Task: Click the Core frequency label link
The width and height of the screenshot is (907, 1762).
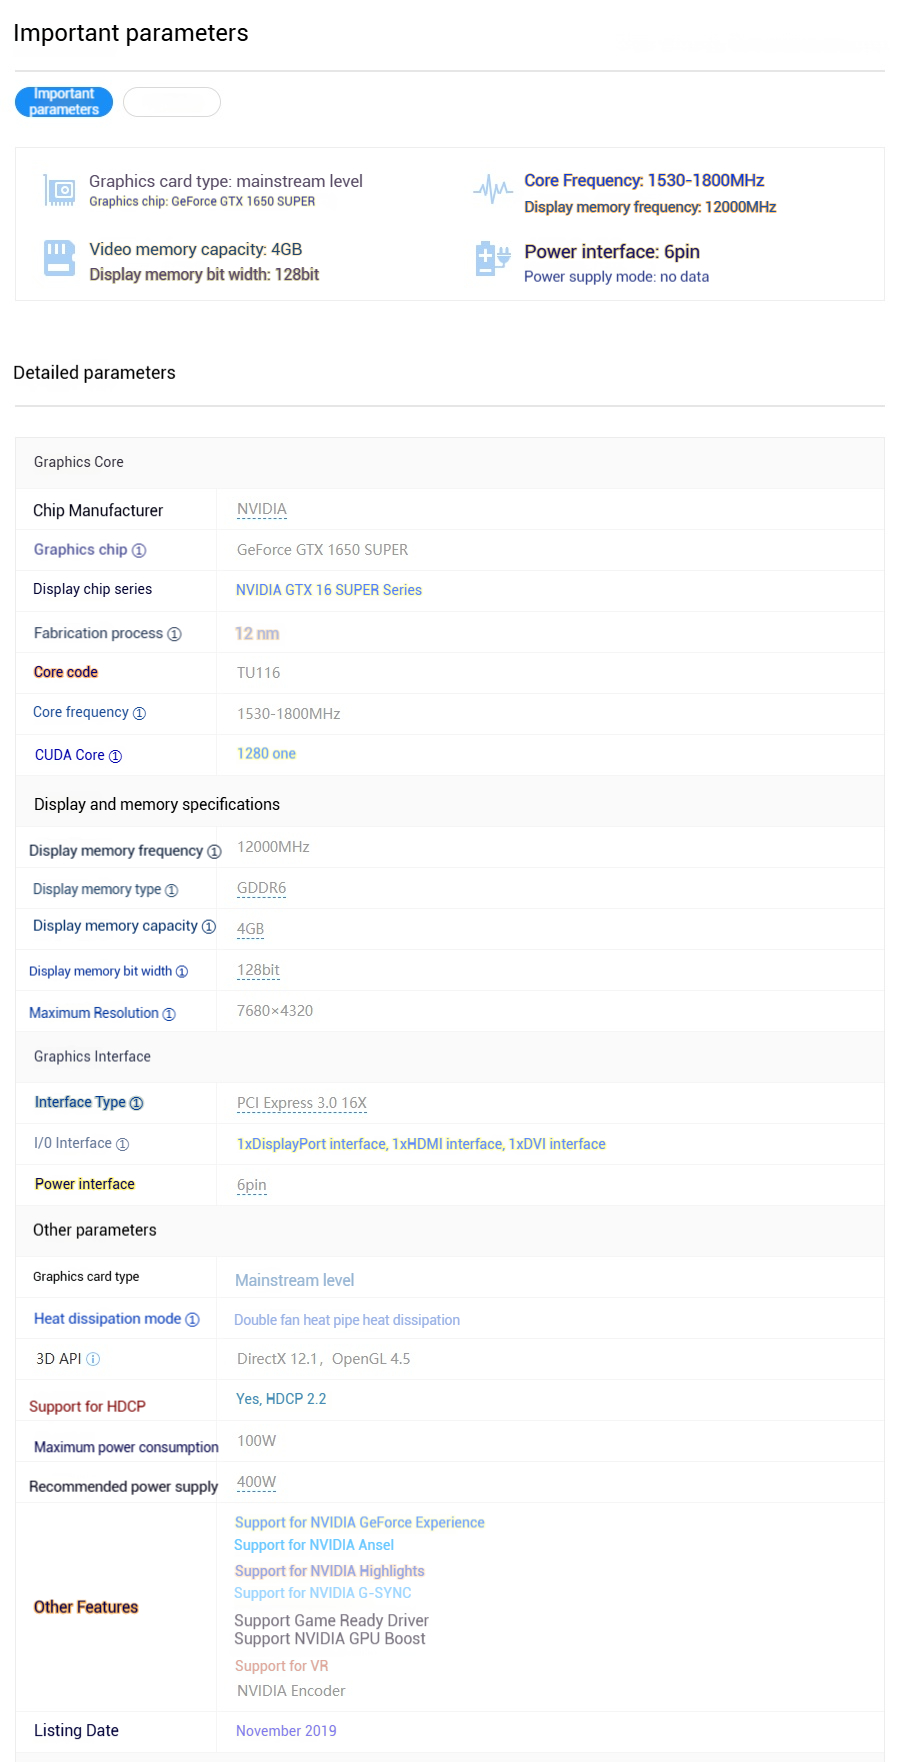Action: click(x=81, y=712)
